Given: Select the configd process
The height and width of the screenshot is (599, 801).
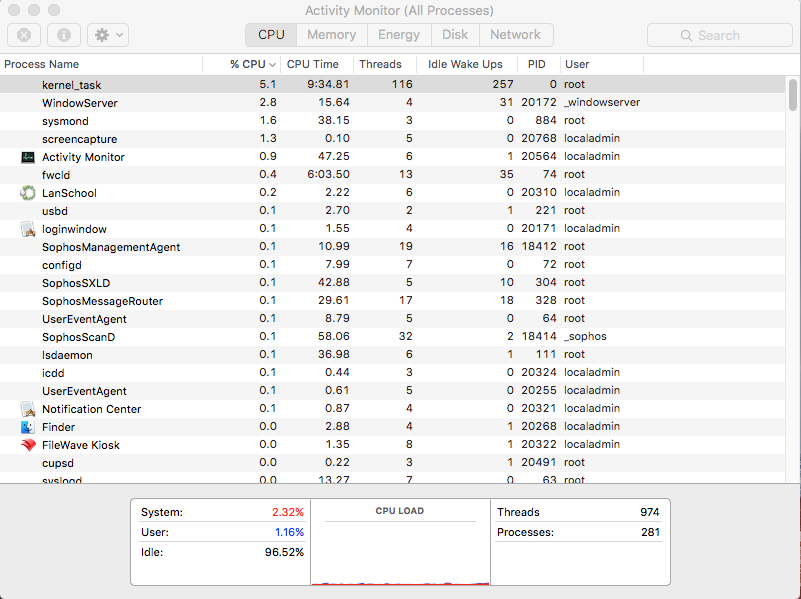Looking at the screenshot, I should coord(392,265).
